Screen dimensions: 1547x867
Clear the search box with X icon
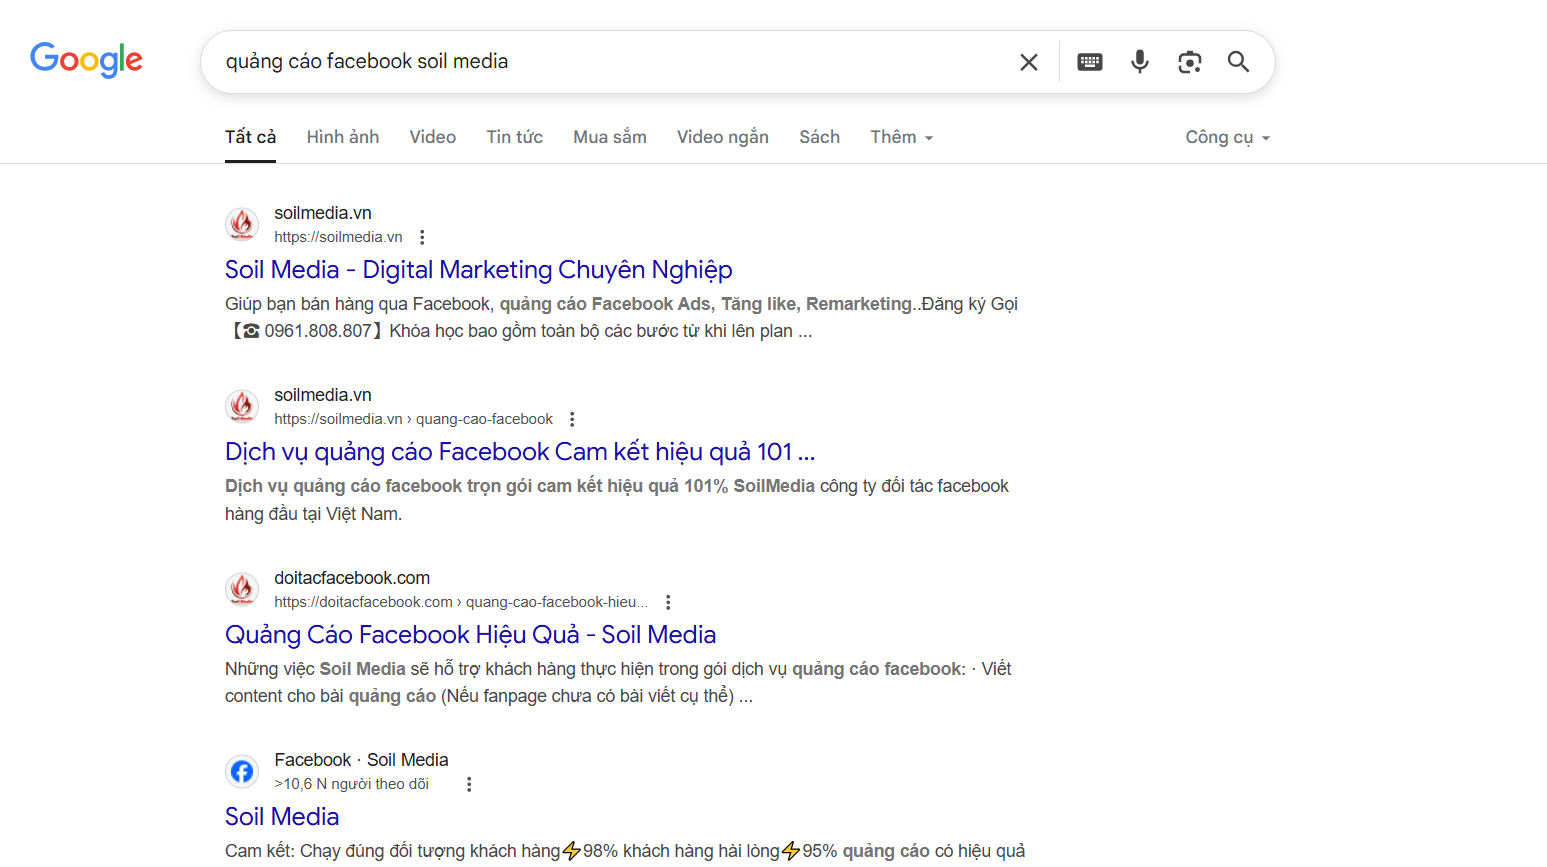[x=1028, y=62]
